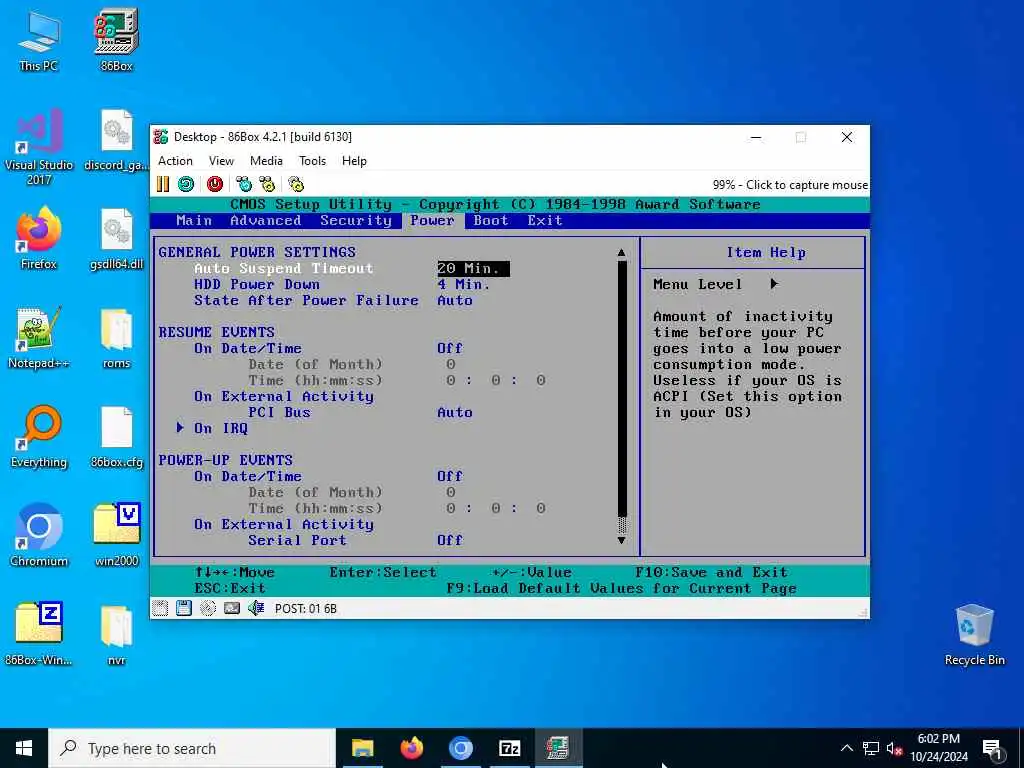Send Ctrl+Alt+Del via the blue toolbar icon
This screenshot has height=768, width=1024.
[x=244, y=184]
